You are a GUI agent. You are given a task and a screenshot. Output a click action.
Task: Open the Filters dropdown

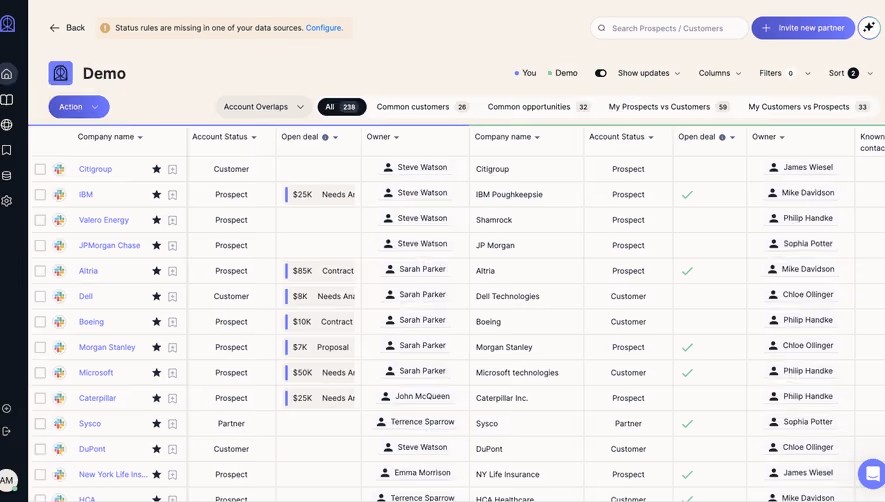pyautogui.click(x=785, y=73)
